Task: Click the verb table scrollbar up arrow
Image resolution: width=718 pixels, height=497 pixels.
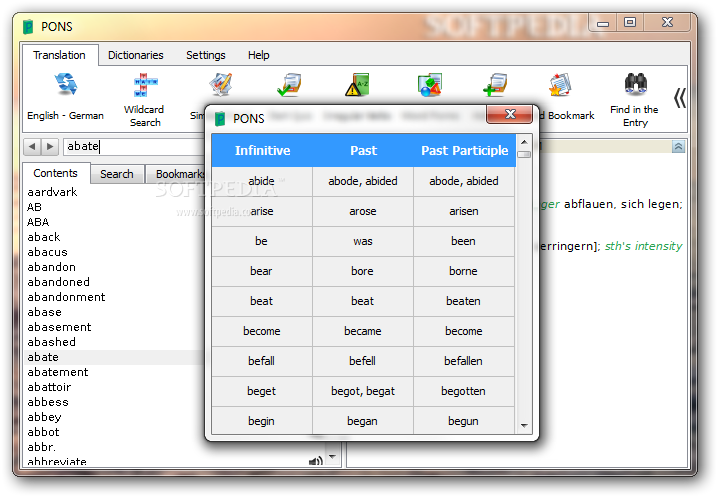Action: (x=524, y=142)
